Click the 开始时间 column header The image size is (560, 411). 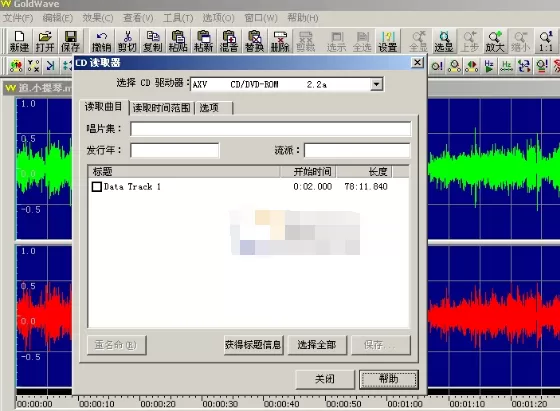(308, 172)
